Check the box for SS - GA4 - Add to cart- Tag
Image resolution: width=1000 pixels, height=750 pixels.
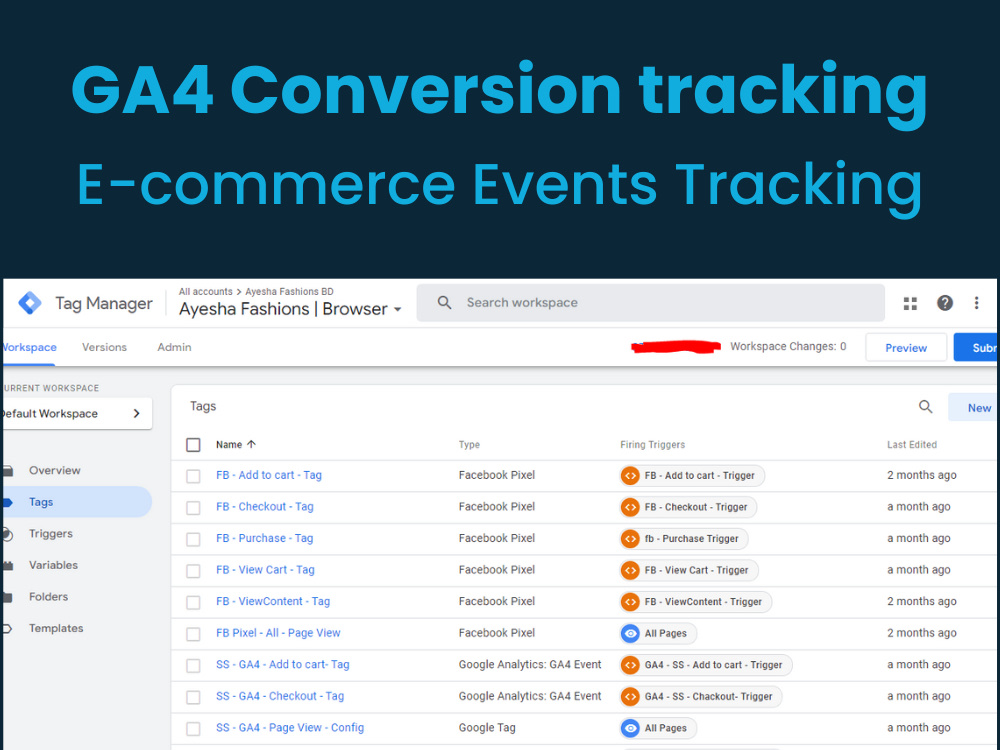(193, 665)
